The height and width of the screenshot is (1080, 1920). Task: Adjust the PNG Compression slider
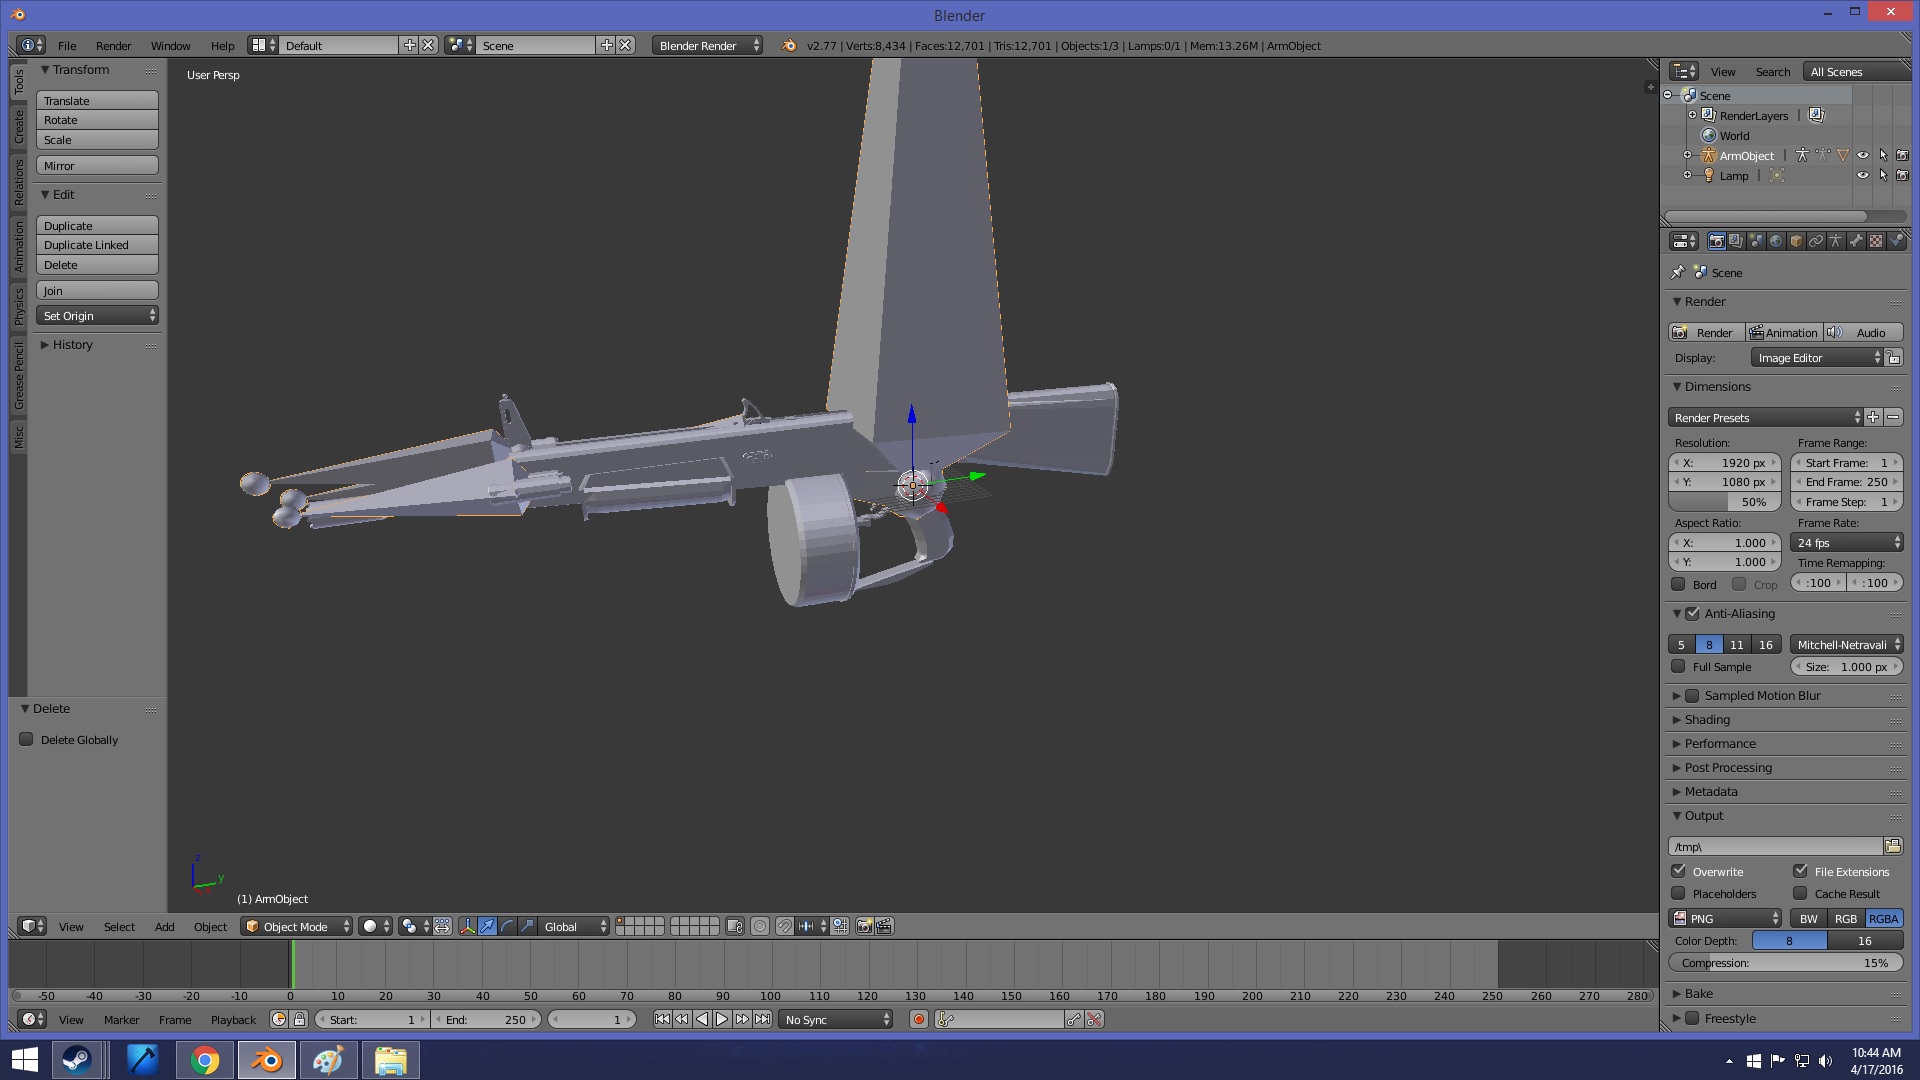pyautogui.click(x=1785, y=962)
